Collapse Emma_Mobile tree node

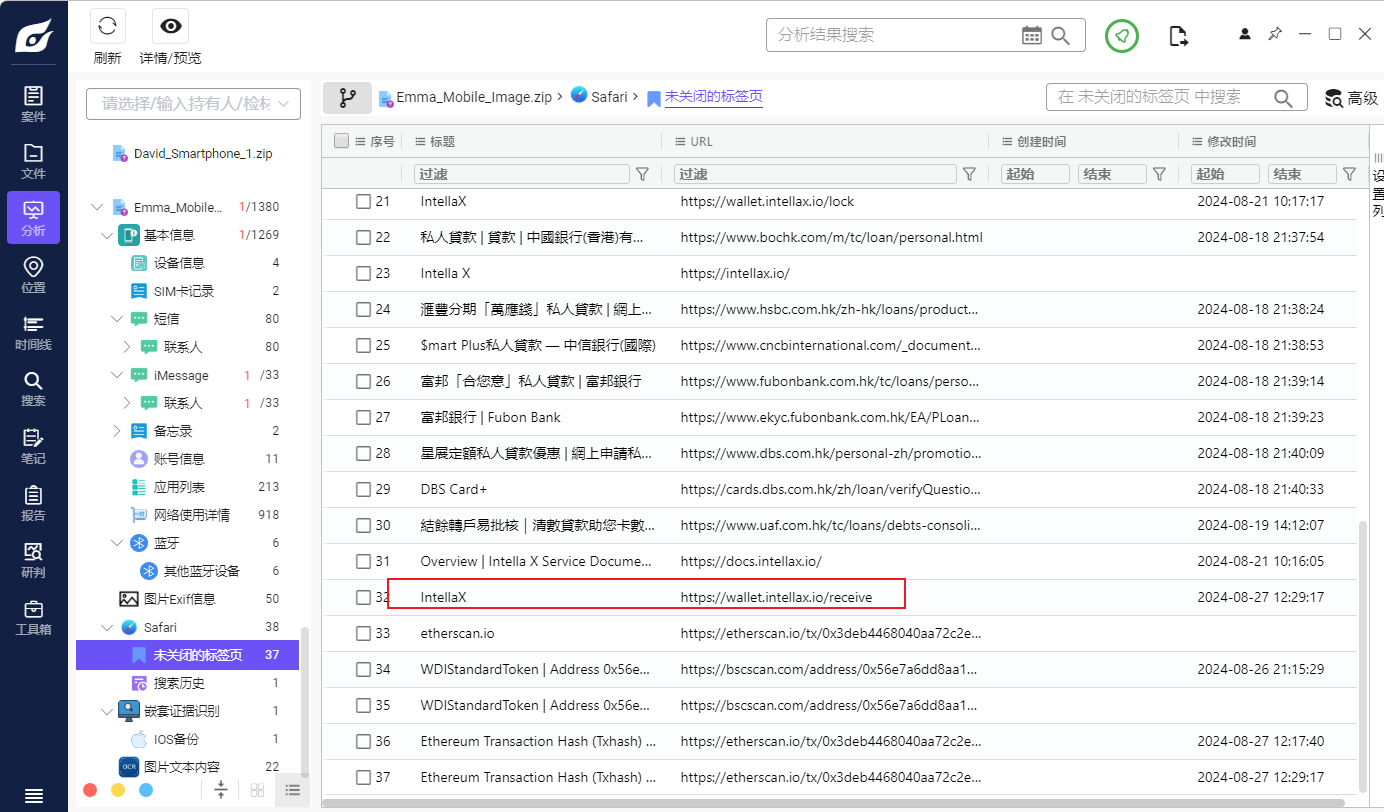pyautogui.click(x=97, y=207)
